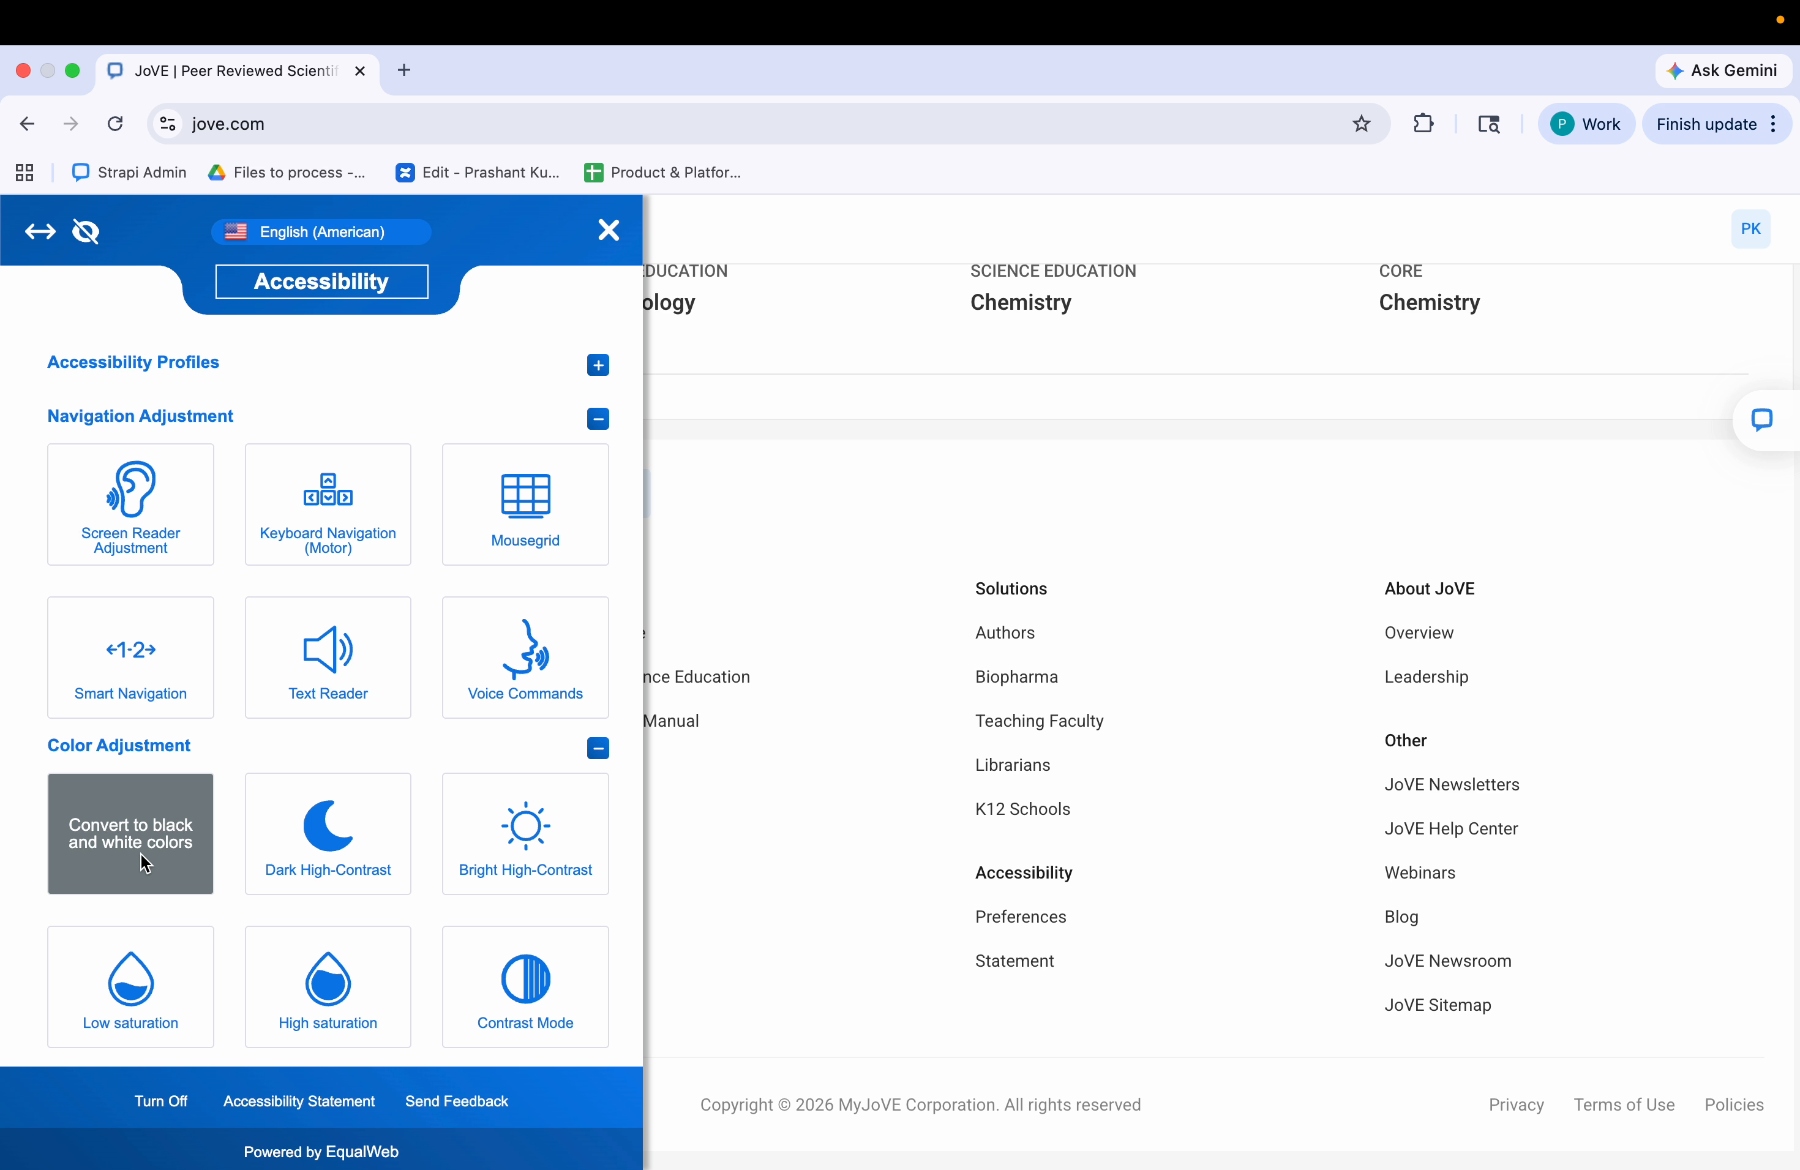
Task: Open the apps grid in bookmarks bar
Action: click(x=25, y=173)
